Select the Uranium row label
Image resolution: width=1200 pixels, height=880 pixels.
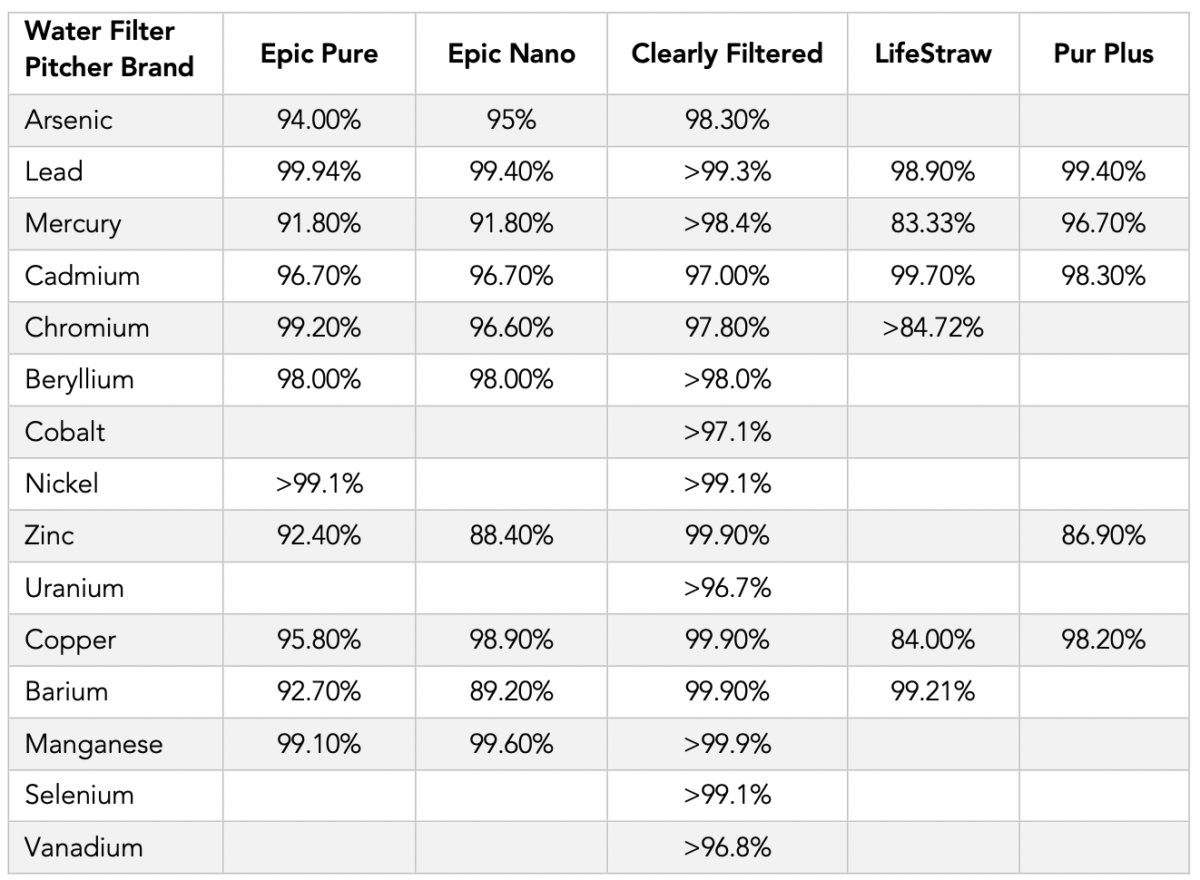tap(75, 588)
